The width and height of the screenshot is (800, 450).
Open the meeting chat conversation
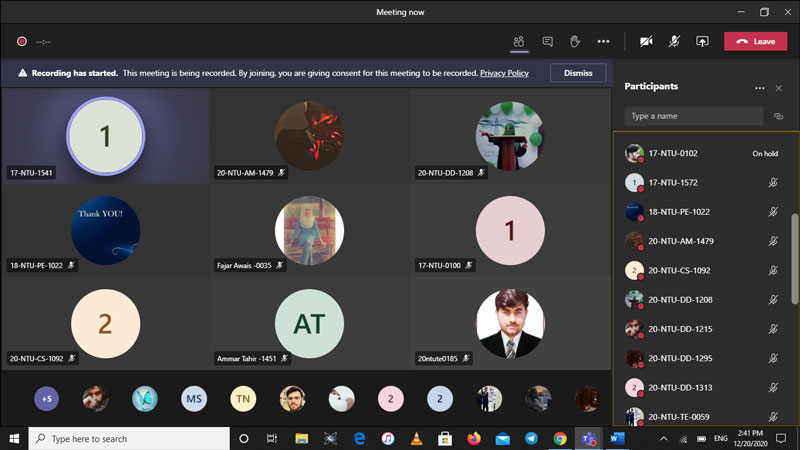[x=547, y=41]
